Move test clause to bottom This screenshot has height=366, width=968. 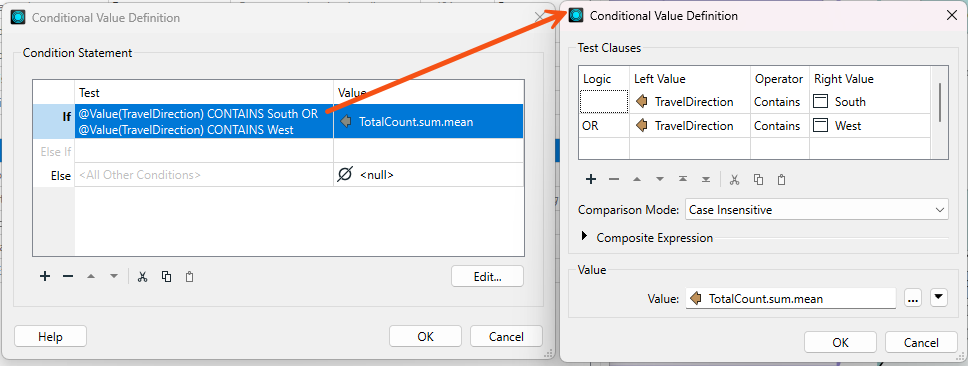(706, 180)
